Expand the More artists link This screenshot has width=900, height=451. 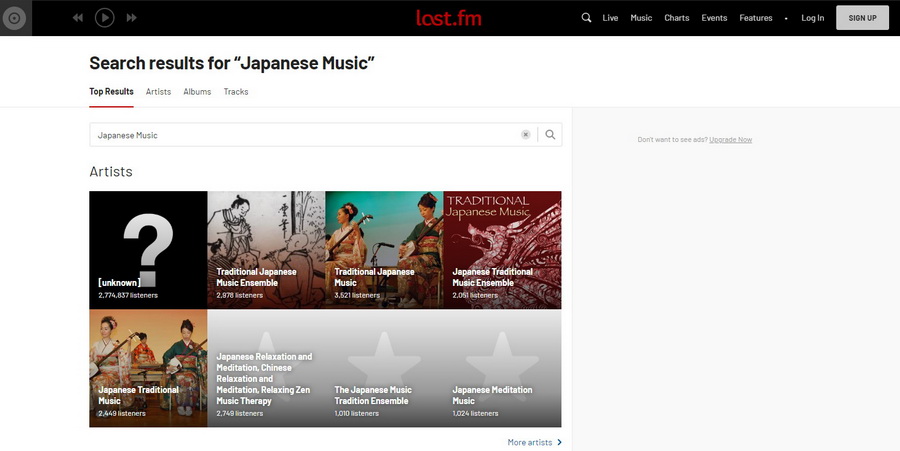coord(534,442)
